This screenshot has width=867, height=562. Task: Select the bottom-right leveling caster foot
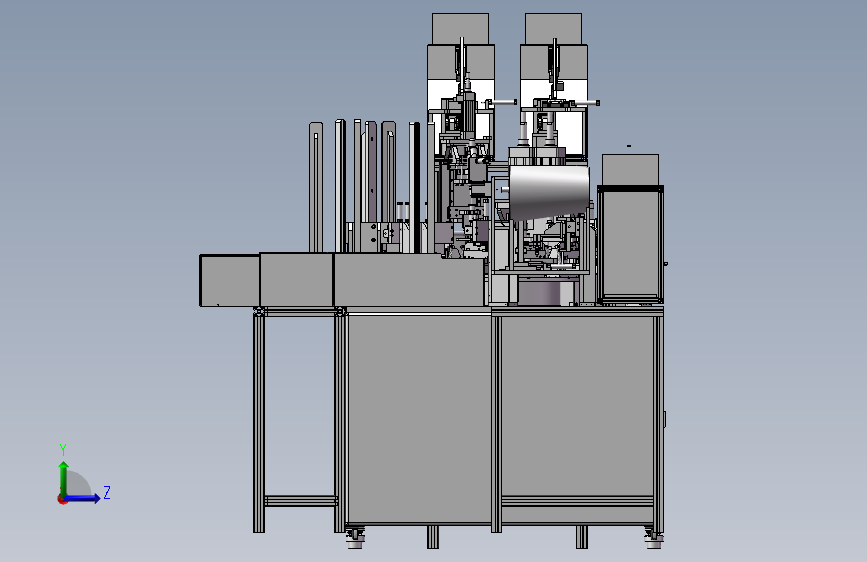pos(654,538)
